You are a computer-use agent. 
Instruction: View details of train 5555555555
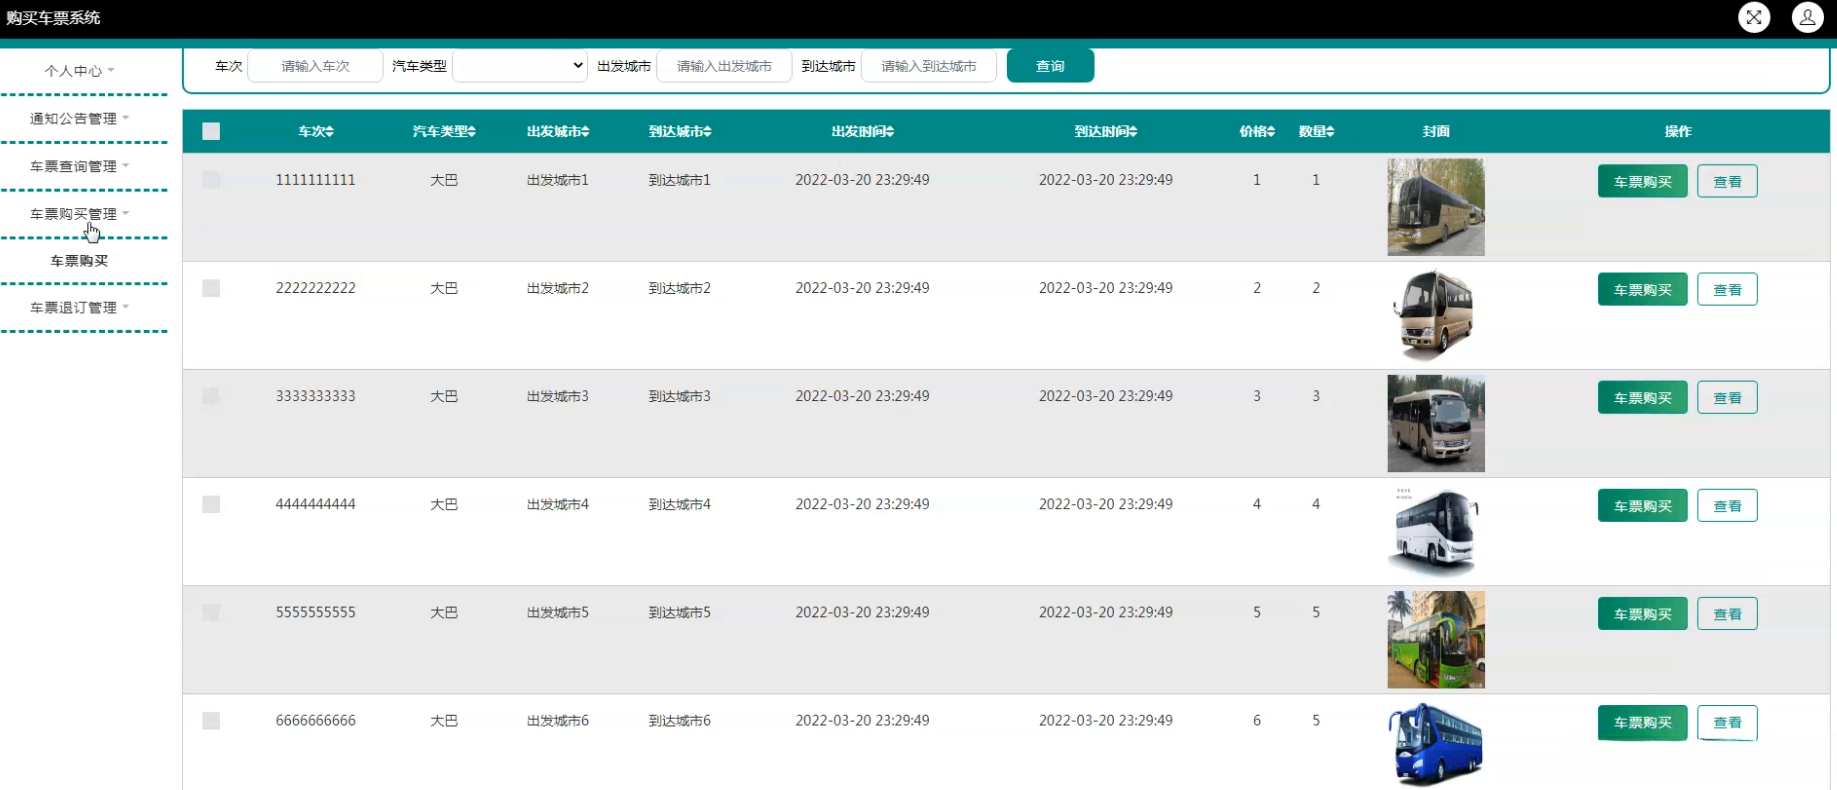coord(1727,613)
